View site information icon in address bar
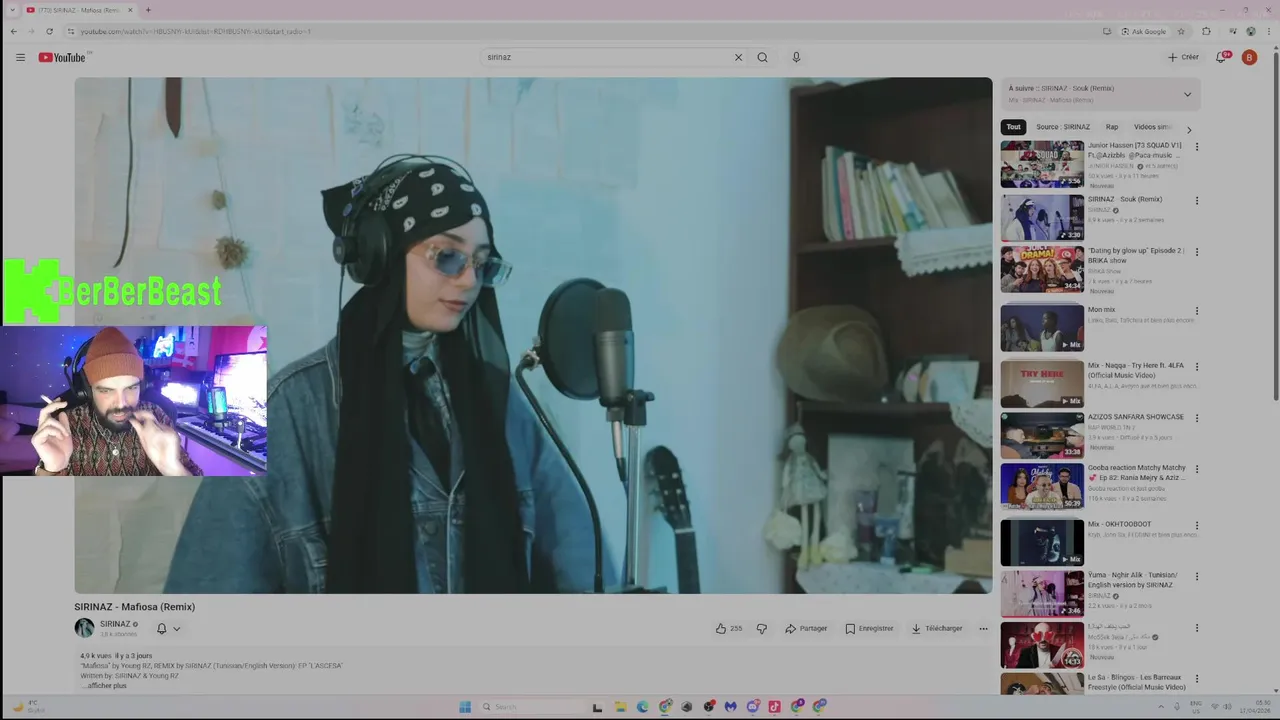Screen dimensions: 1280x720 [x=70, y=31]
